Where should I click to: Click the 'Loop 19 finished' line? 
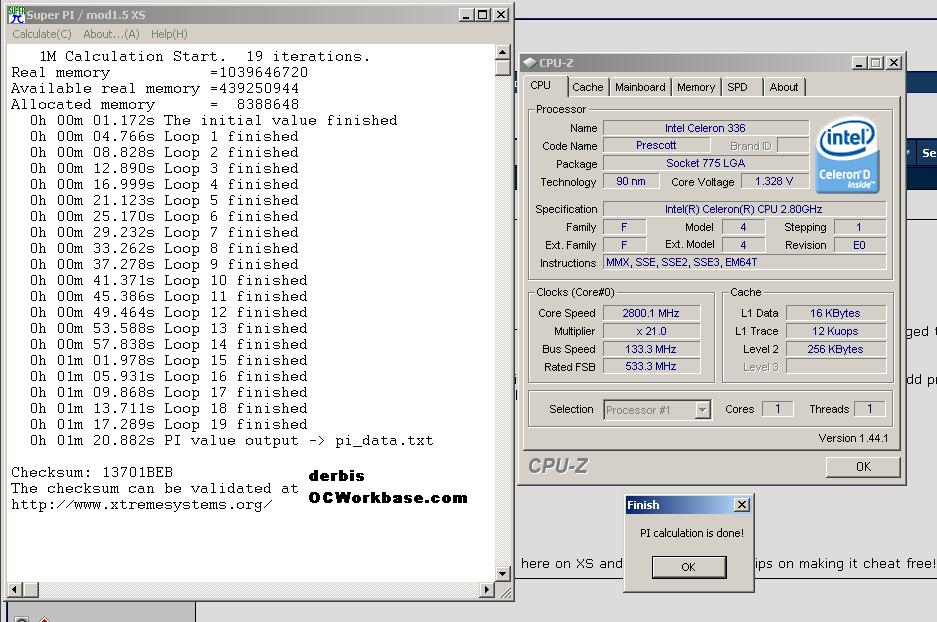169,425
